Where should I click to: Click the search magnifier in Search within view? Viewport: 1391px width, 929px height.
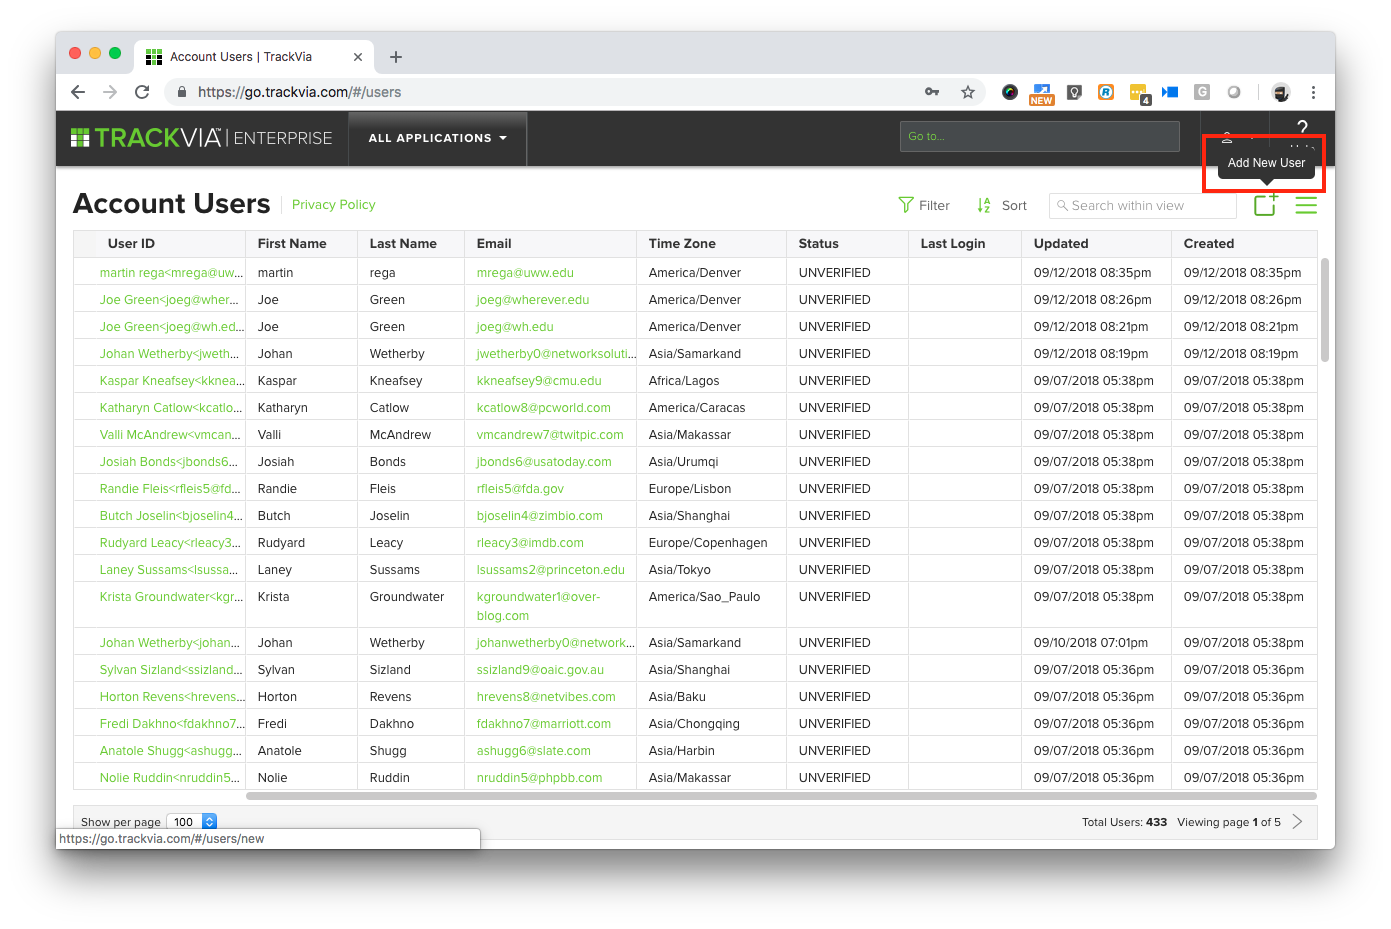coord(1063,206)
